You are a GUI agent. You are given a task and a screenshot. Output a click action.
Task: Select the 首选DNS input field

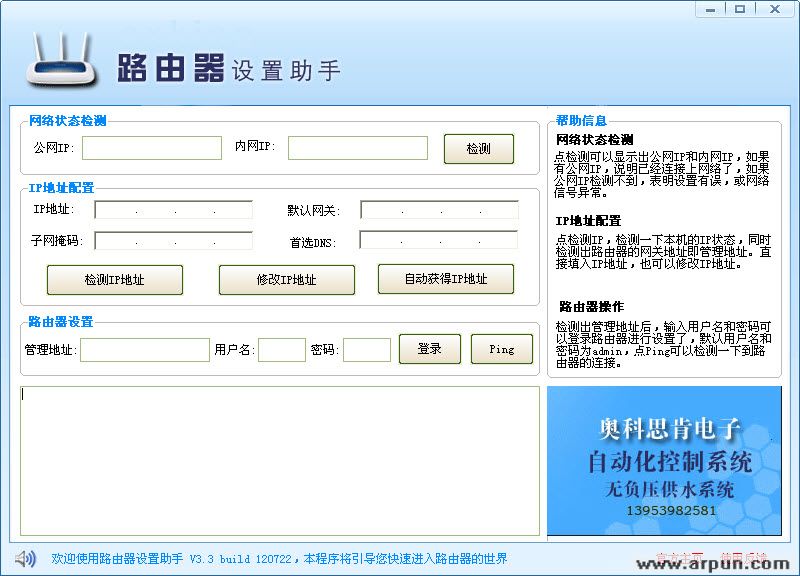[439, 241]
